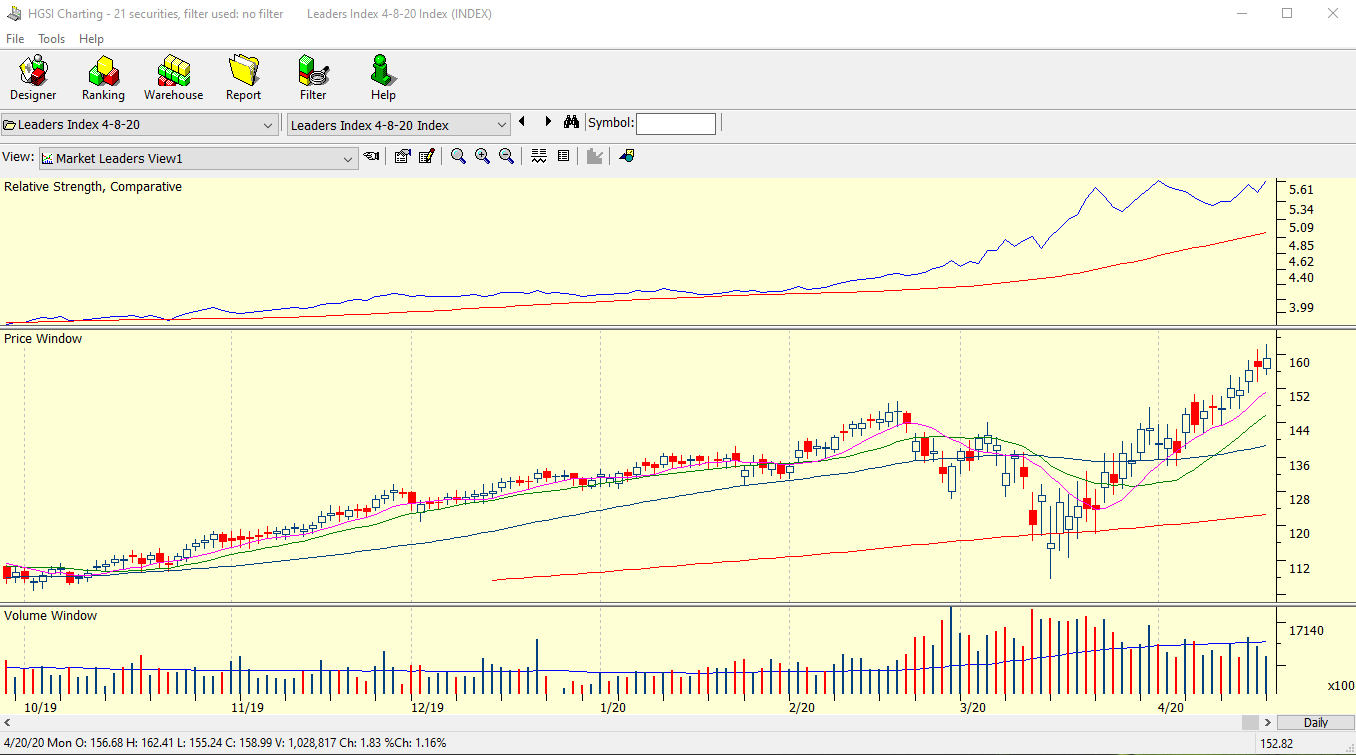The width and height of the screenshot is (1356, 755).
Task: Click the 3/20 date axis label
Action: coord(972,707)
